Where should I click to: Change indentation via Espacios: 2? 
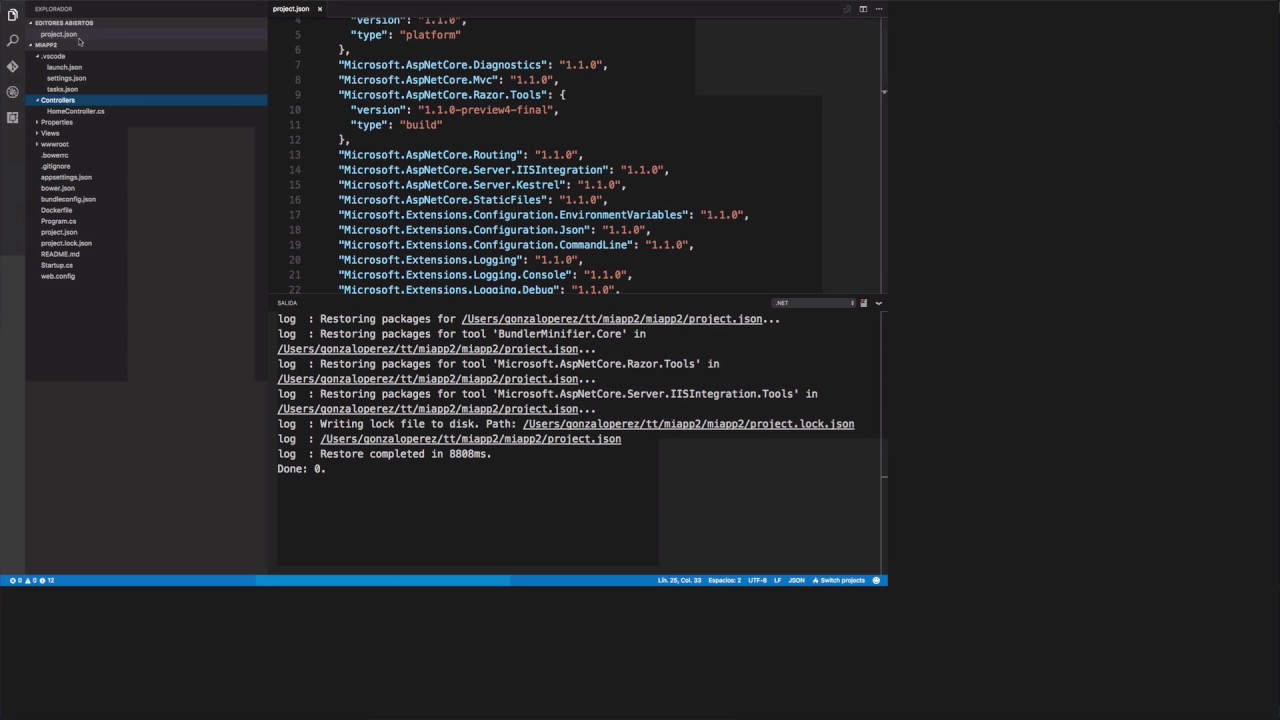pos(725,580)
